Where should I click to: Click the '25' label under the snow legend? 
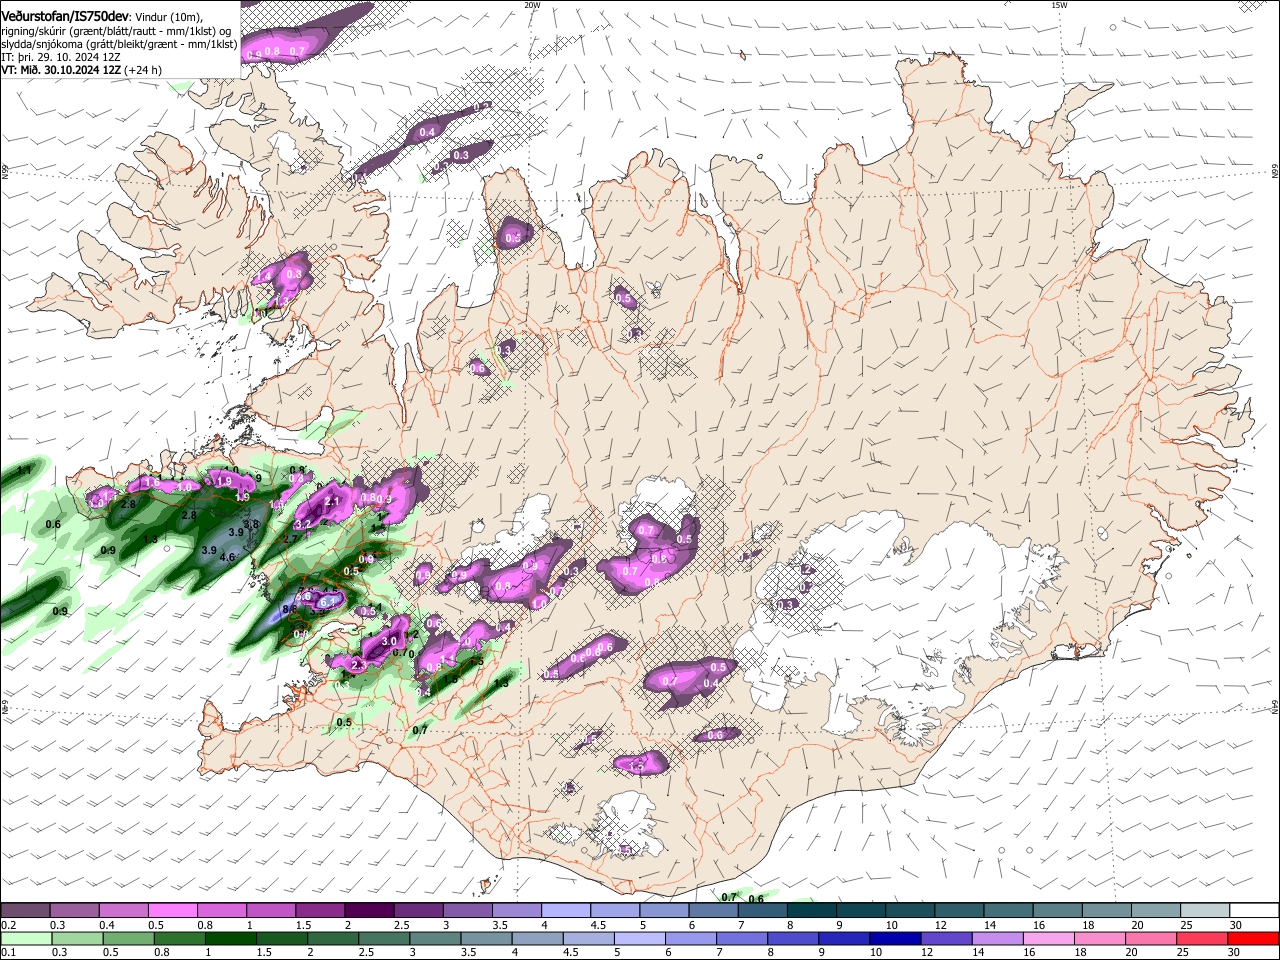pyautogui.click(x=1186, y=925)
